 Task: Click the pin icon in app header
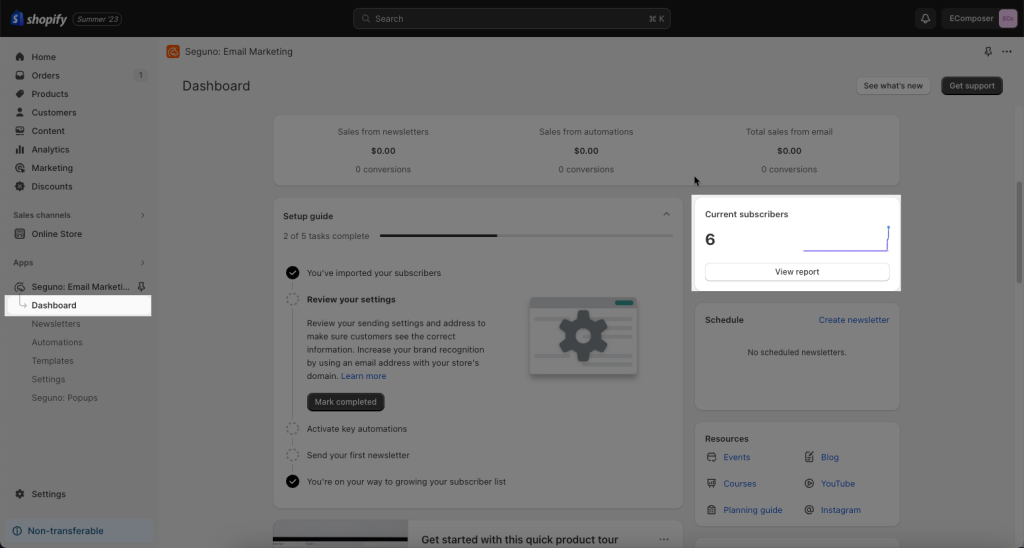pos(988,52)
